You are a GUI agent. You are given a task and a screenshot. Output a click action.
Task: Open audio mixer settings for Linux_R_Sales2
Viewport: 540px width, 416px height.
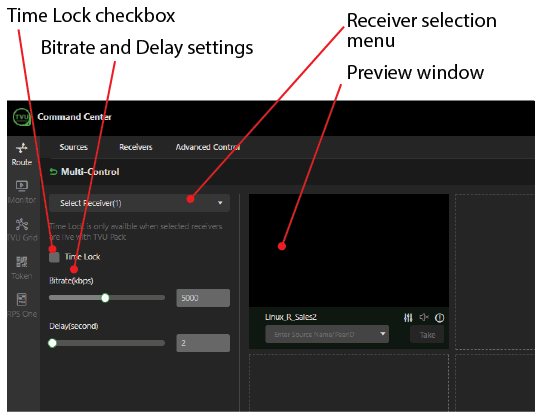(408, 318)
